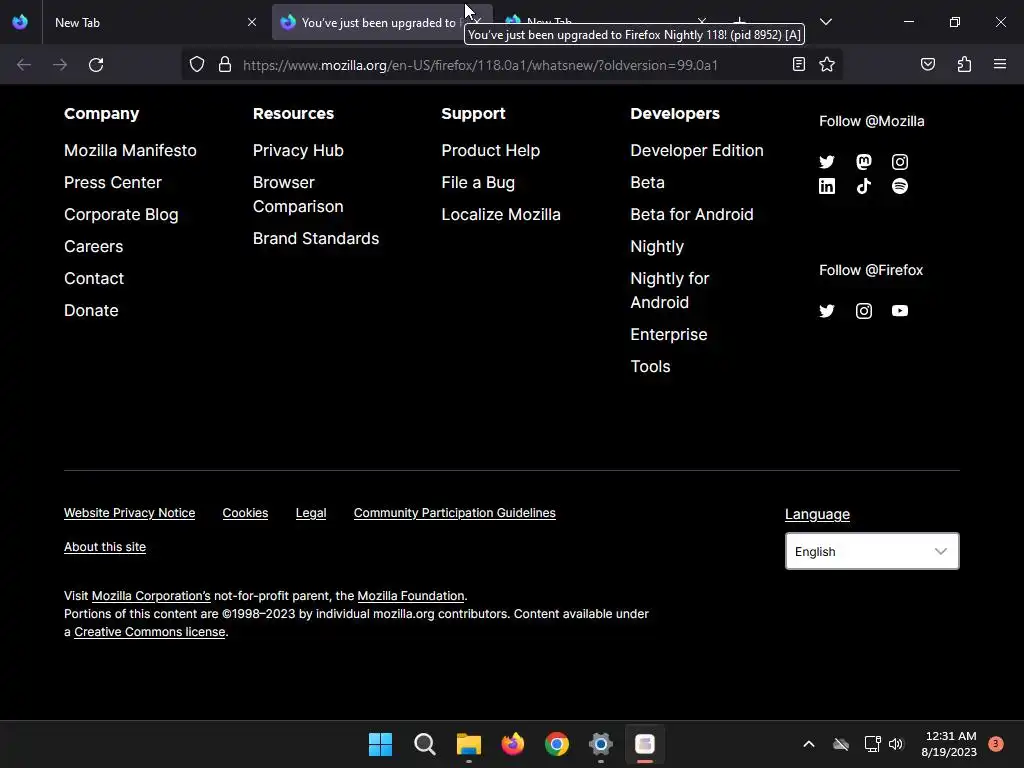This screenshot has width=1024, height=768.
Task: Open Mozilla Corporation's link
Action: [x=151, y=596]
